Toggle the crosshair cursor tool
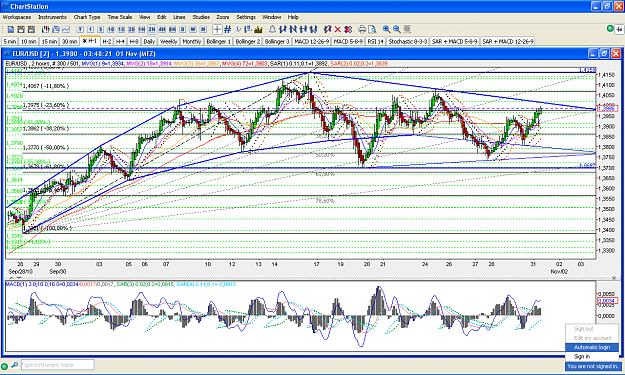625x375 pixels. pyautogui.click(x=217, y=29)
